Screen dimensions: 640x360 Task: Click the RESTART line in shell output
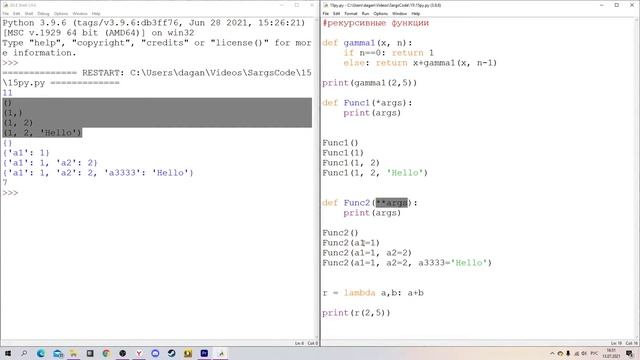(x=157, y=78)
